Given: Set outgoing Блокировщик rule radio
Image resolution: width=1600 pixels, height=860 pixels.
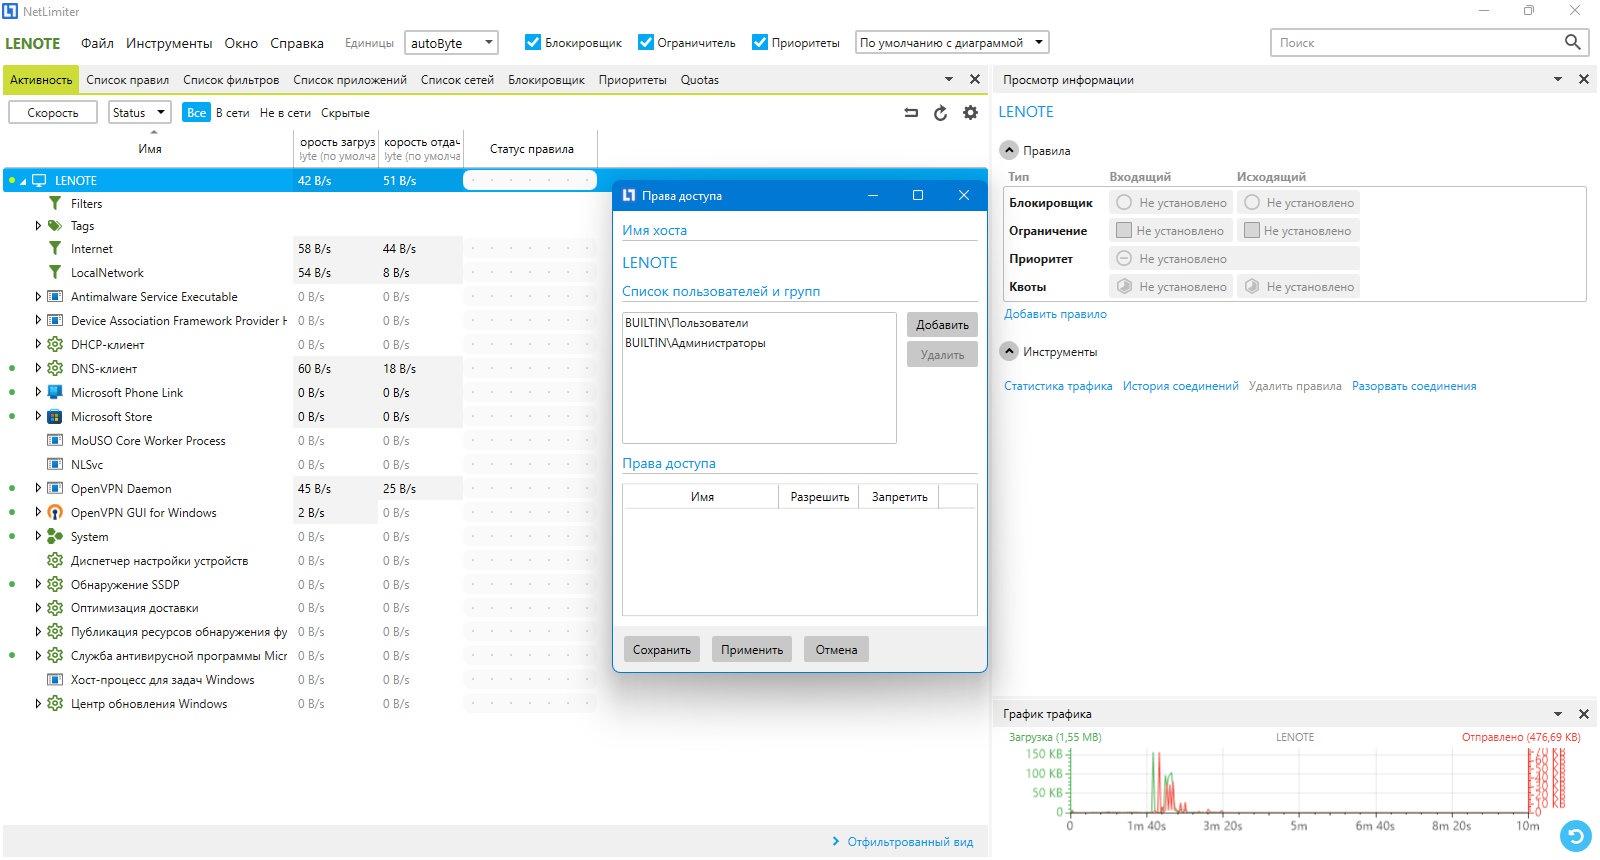Looking at the screenshot, I should [x=1251, y=202].
